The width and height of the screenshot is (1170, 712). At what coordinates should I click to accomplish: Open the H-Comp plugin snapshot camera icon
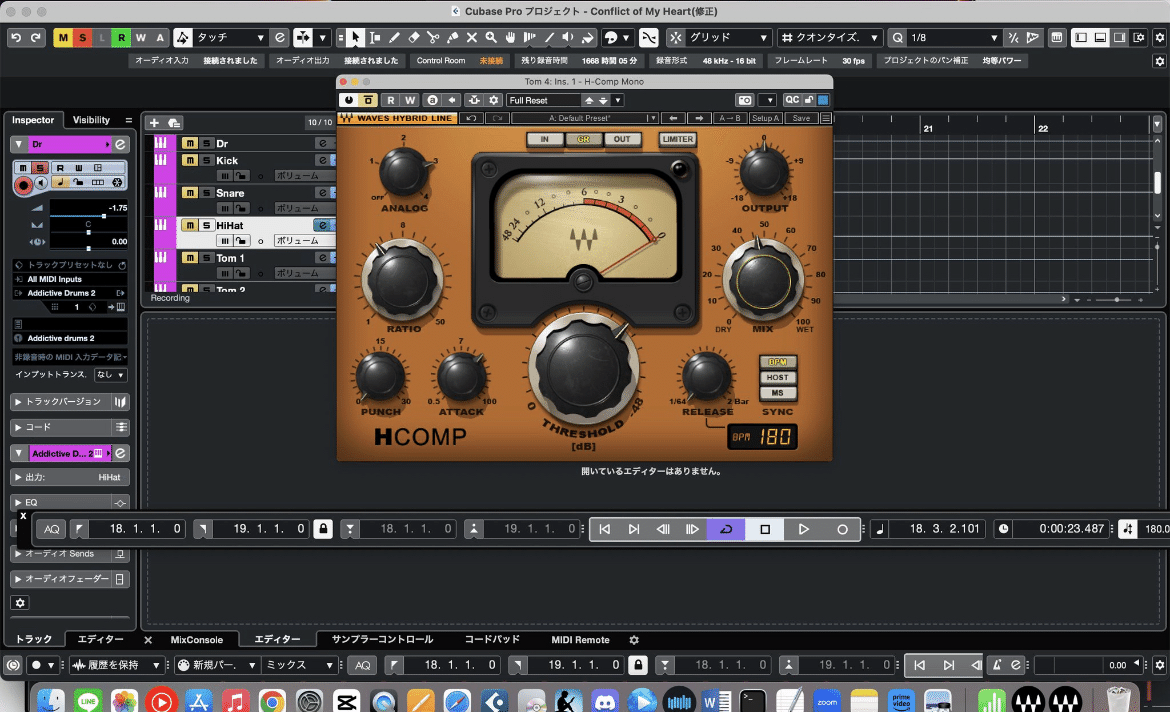pos(745,100)
